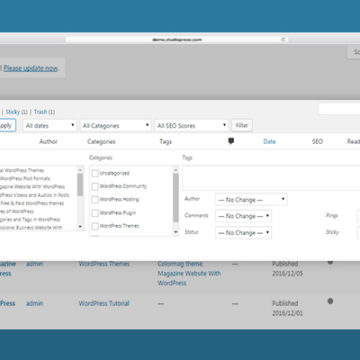
Task: Open the All Categories filter dropdown
Action: click(116, 126)
